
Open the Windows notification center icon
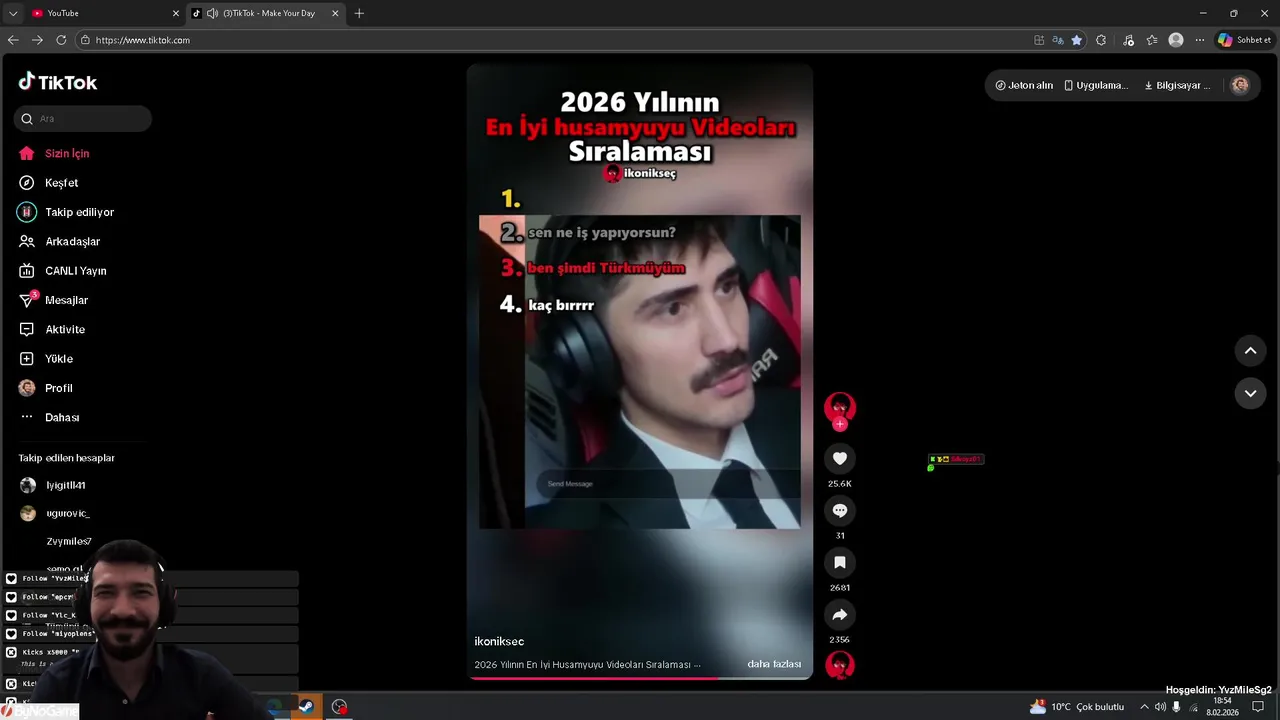pyautogui.click(x=1258, y=707)
